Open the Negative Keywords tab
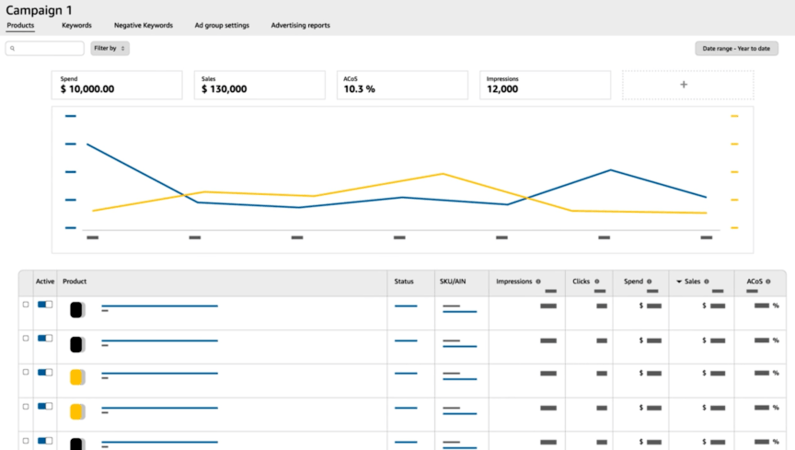Viewport: 795px width, 450px height. [x=143, y=25]
